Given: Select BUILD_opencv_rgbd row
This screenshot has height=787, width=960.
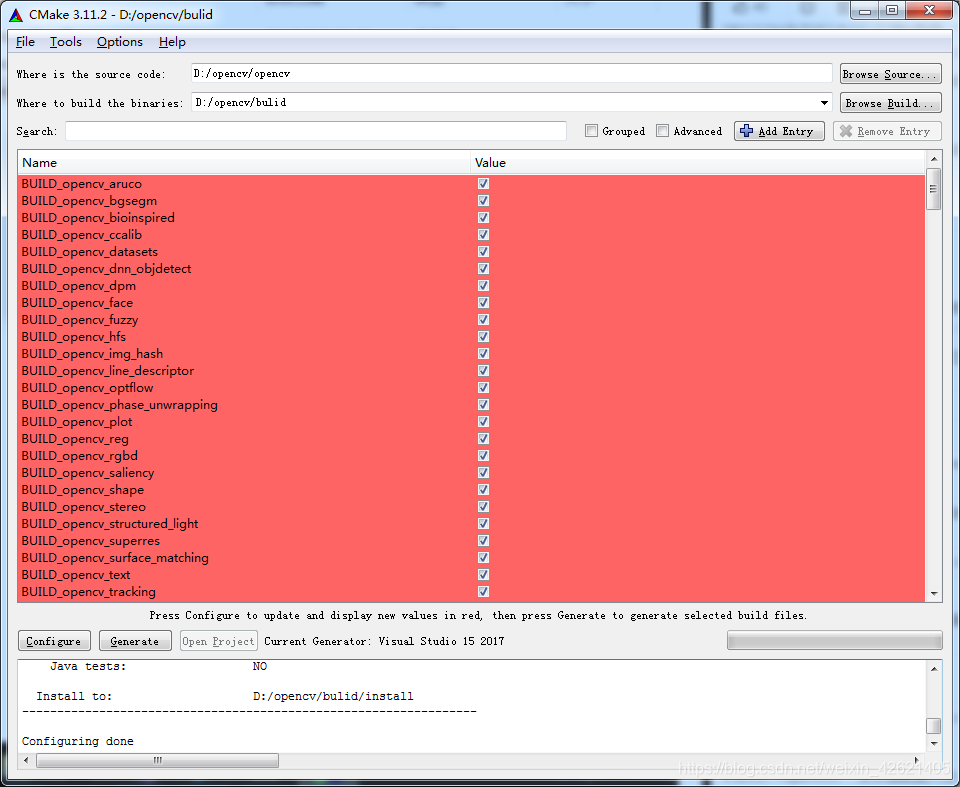Looking at the screenshot, I should (471, 456).
